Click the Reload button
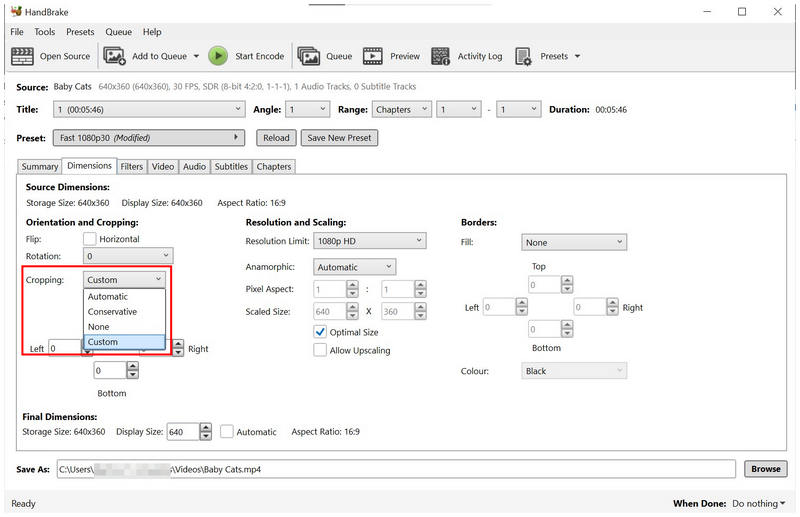The height and width of the screenshot is (517, 800). point(276,138)
